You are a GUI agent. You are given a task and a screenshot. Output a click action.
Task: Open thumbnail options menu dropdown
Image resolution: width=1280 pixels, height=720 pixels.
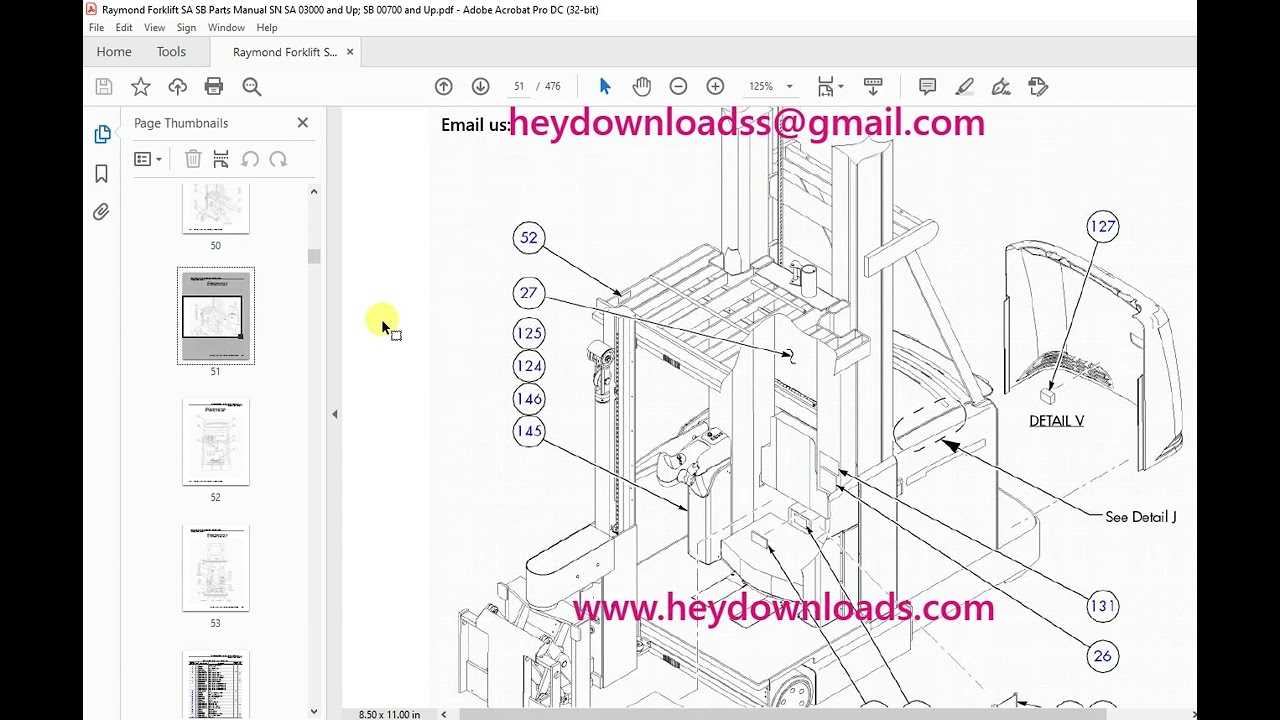click(x=148, y=159)
